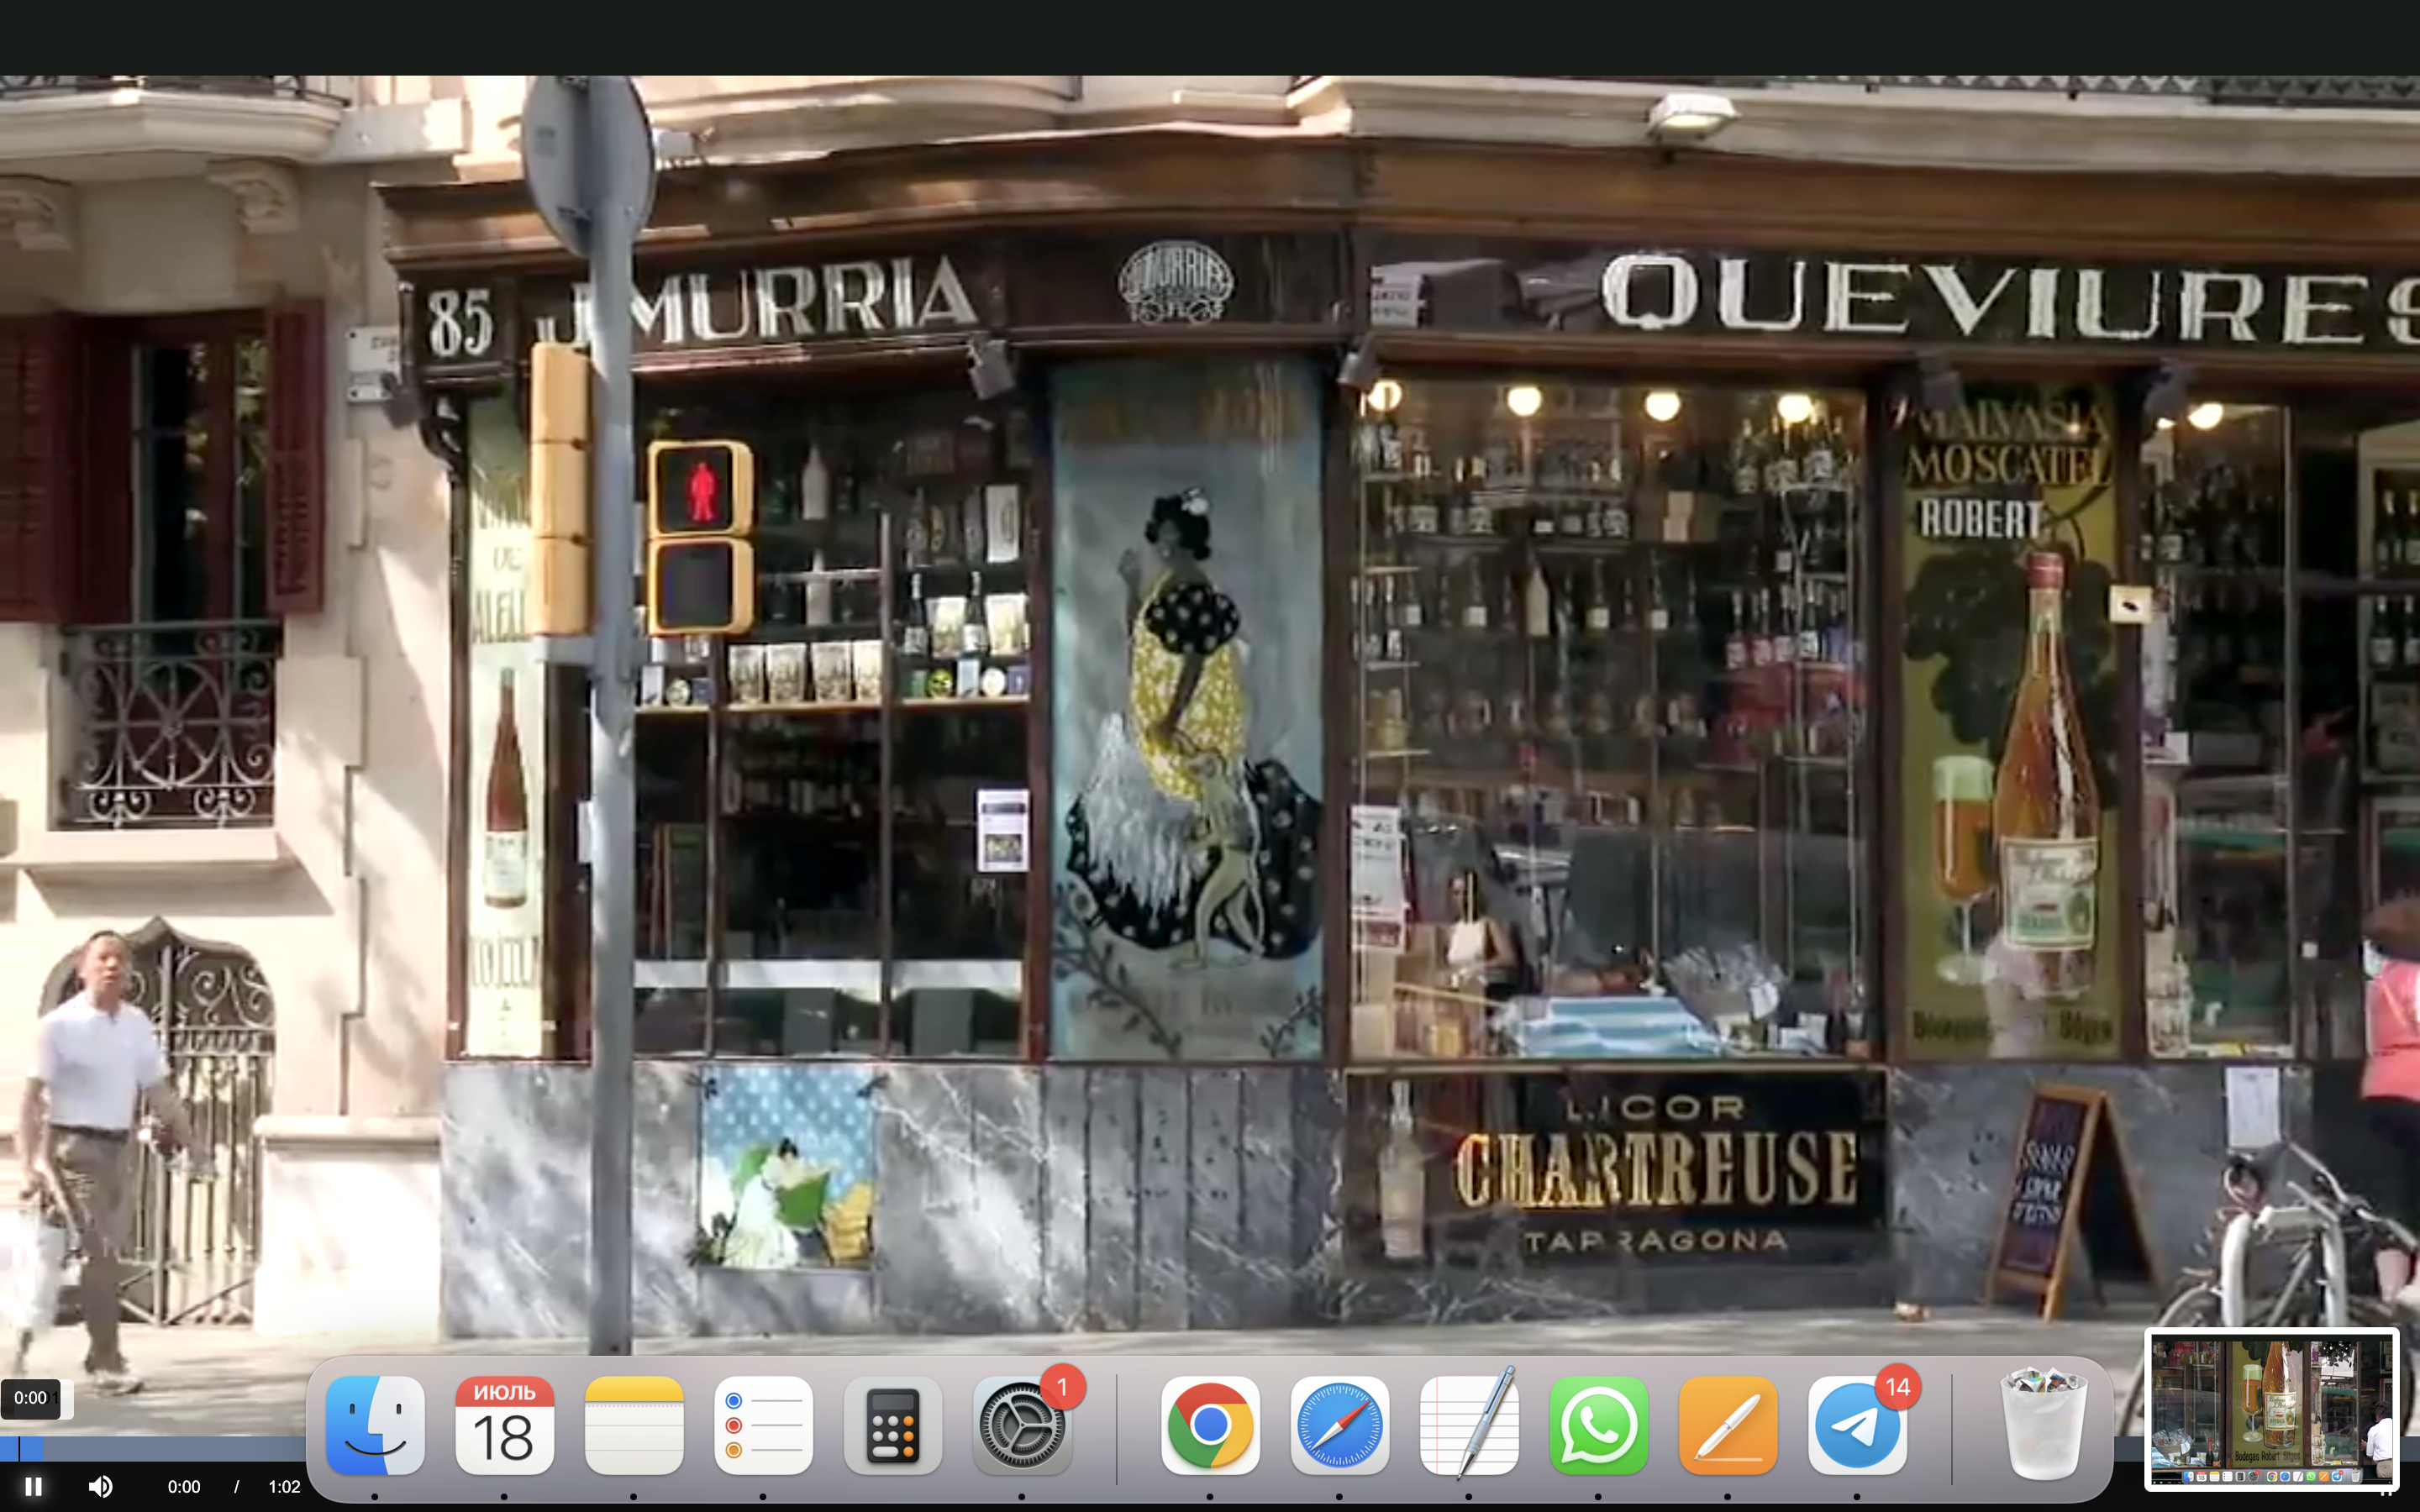Open Telegram with 14 unread badge
The image size is (2420, 1512).
click(x=1857, y=1425)
